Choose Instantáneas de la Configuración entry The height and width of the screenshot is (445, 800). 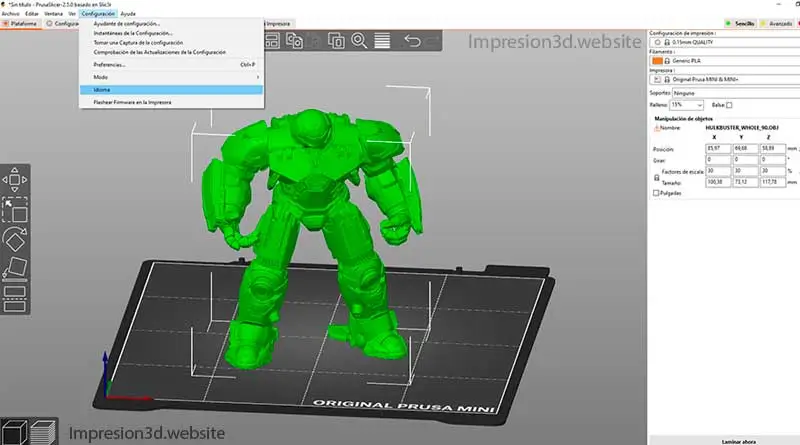click(x=171, y=33)
